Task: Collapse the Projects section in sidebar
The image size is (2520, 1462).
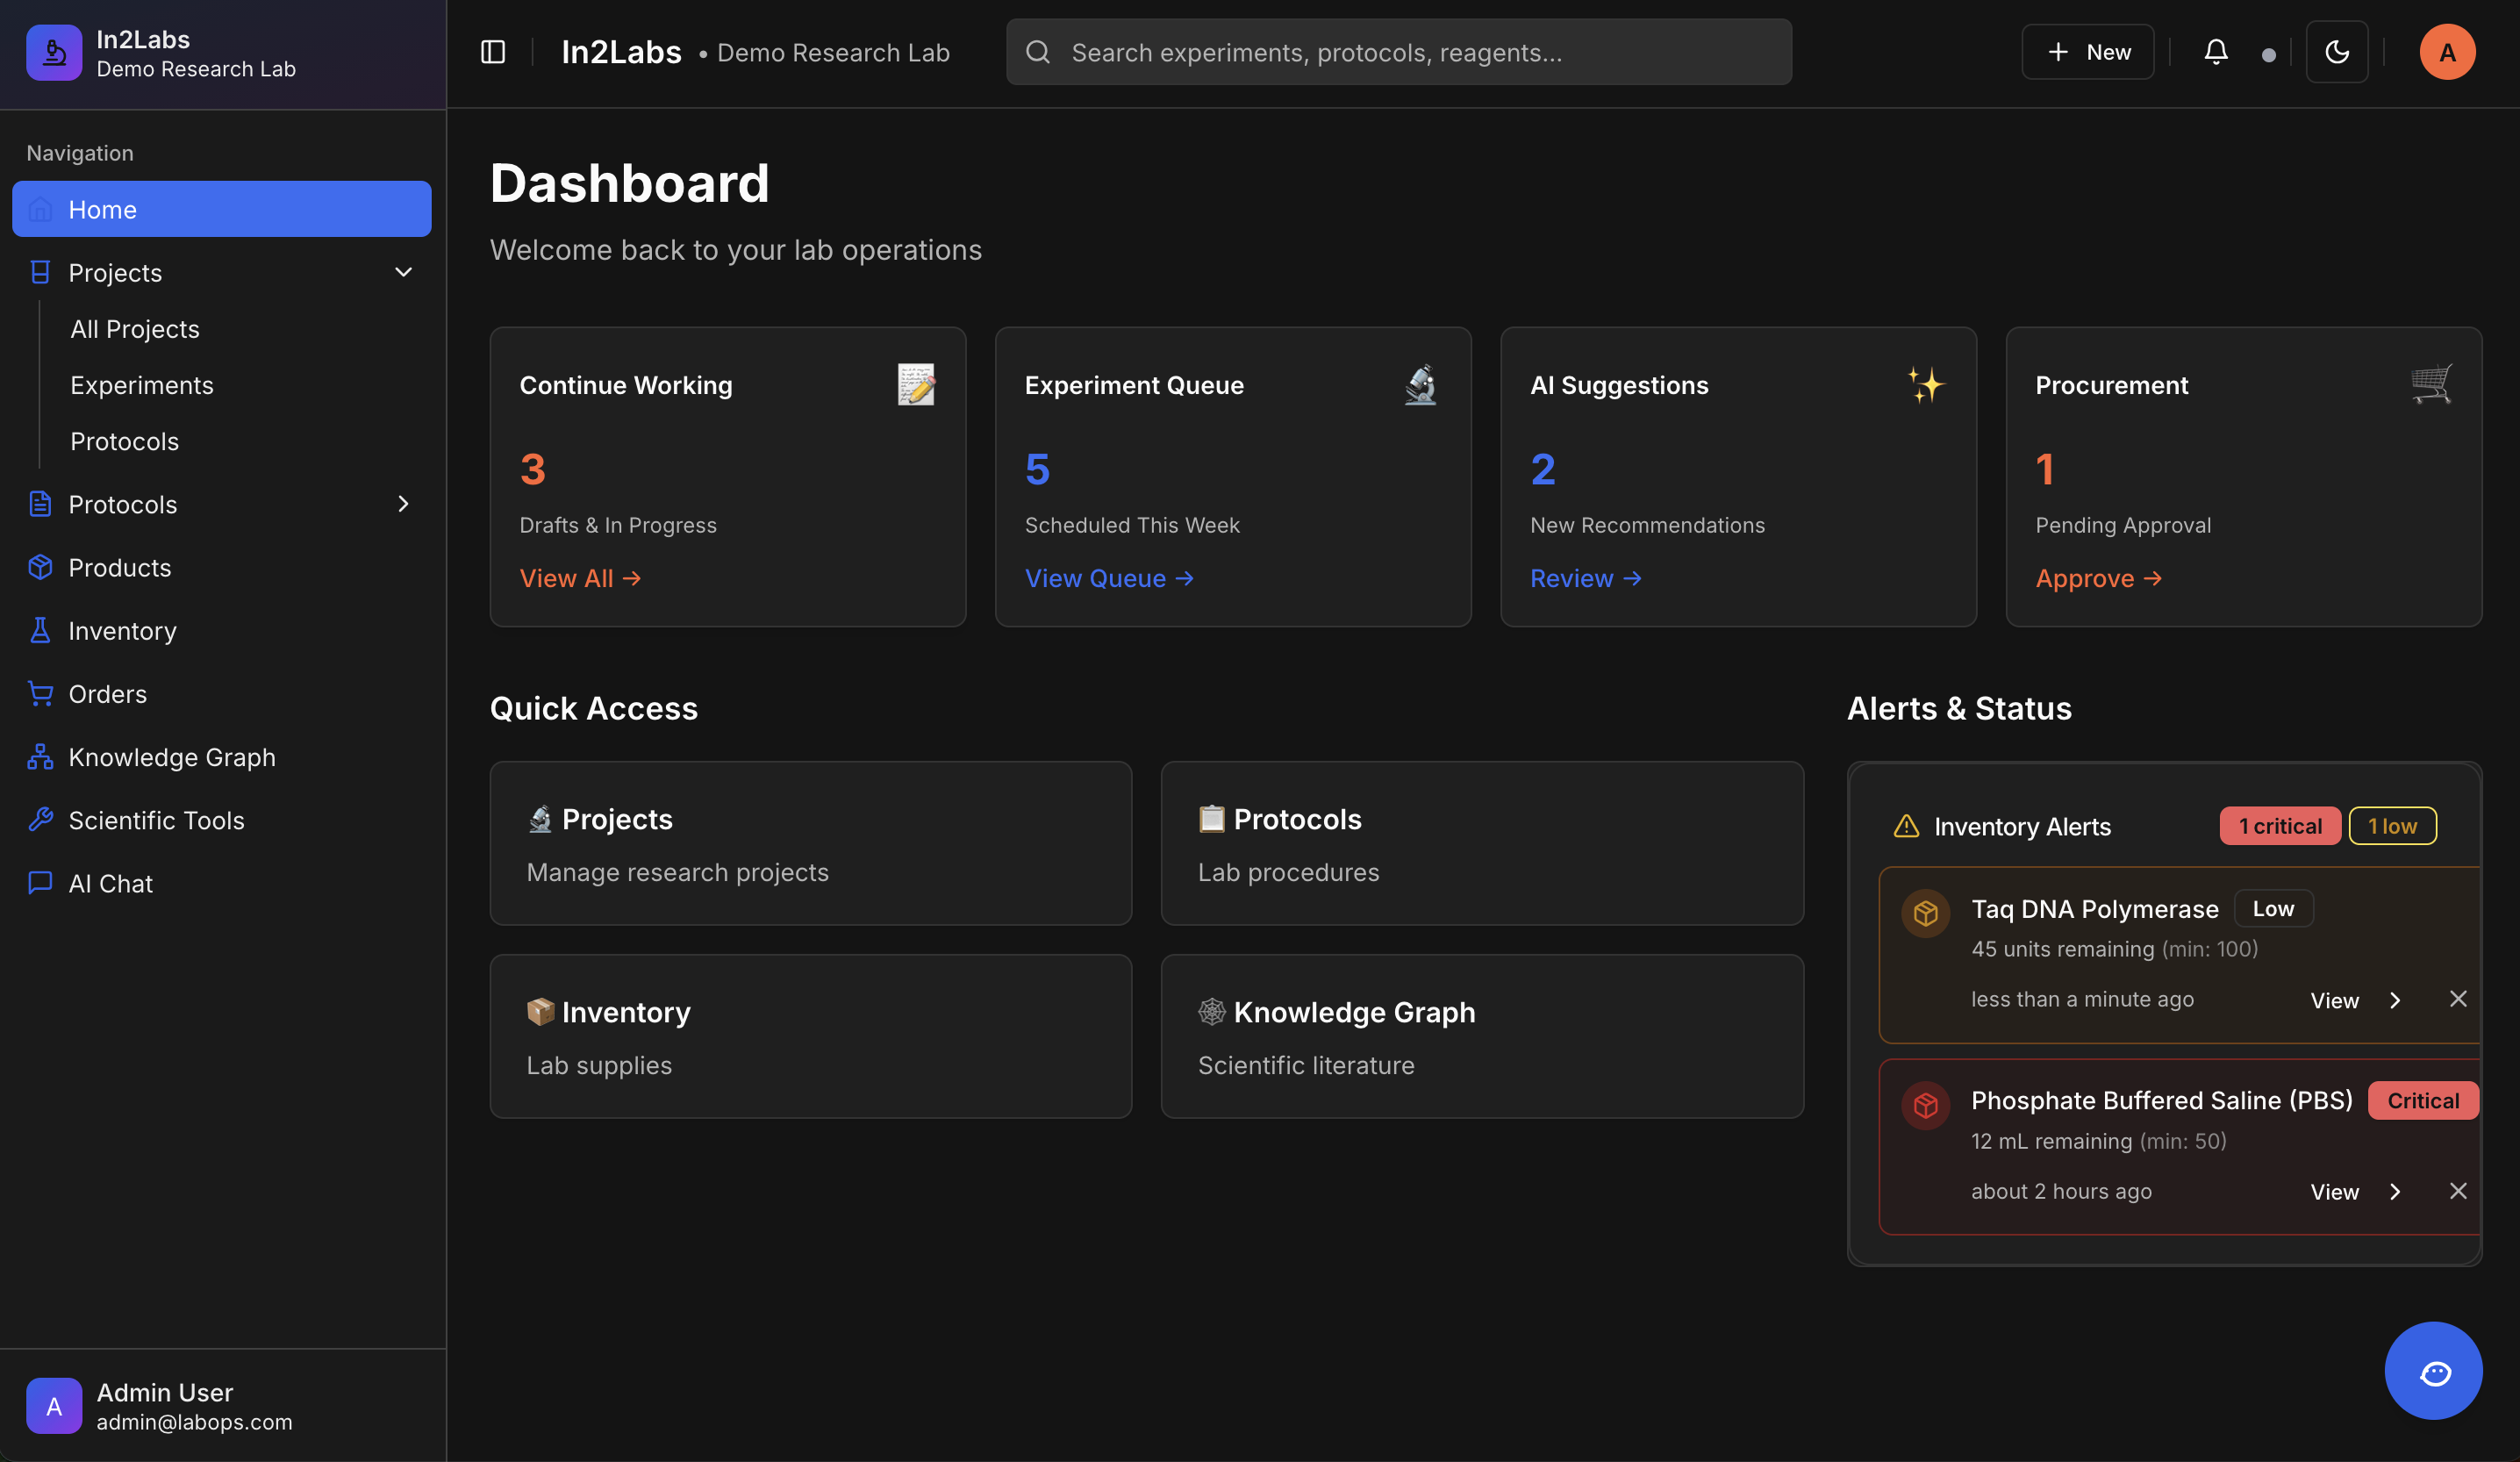Action: [403, 272]
